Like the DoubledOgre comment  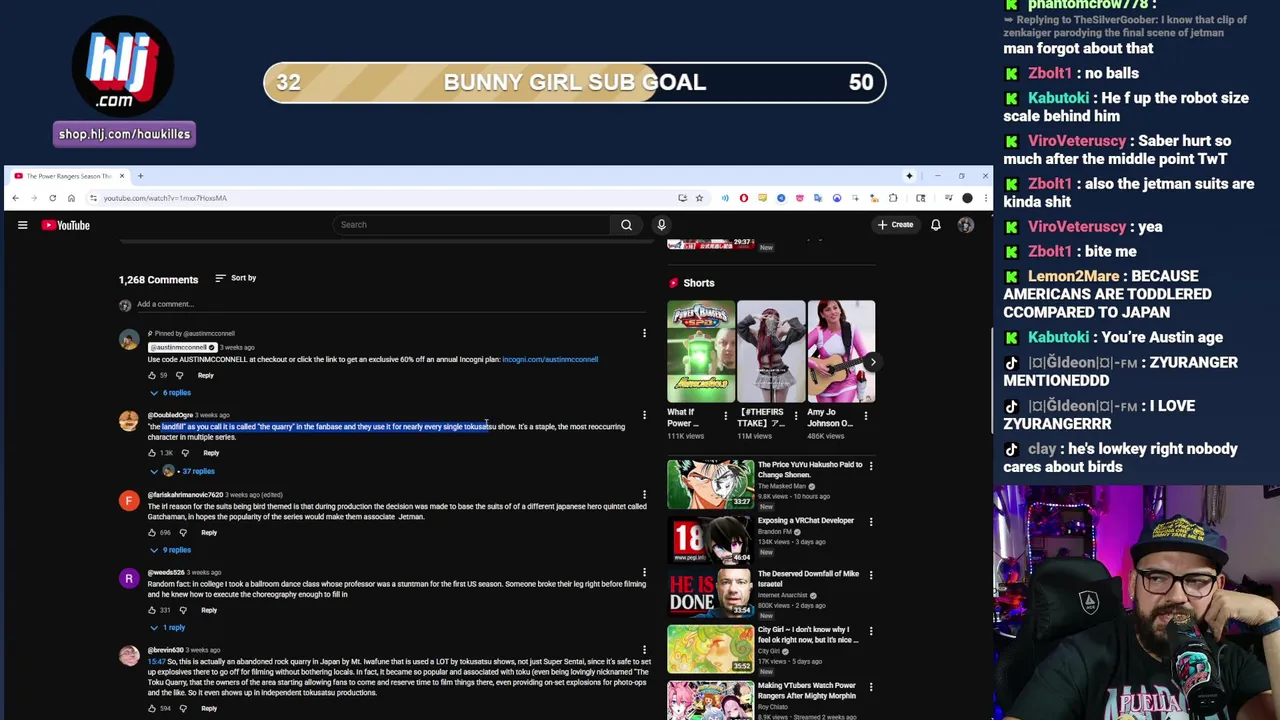152,453
